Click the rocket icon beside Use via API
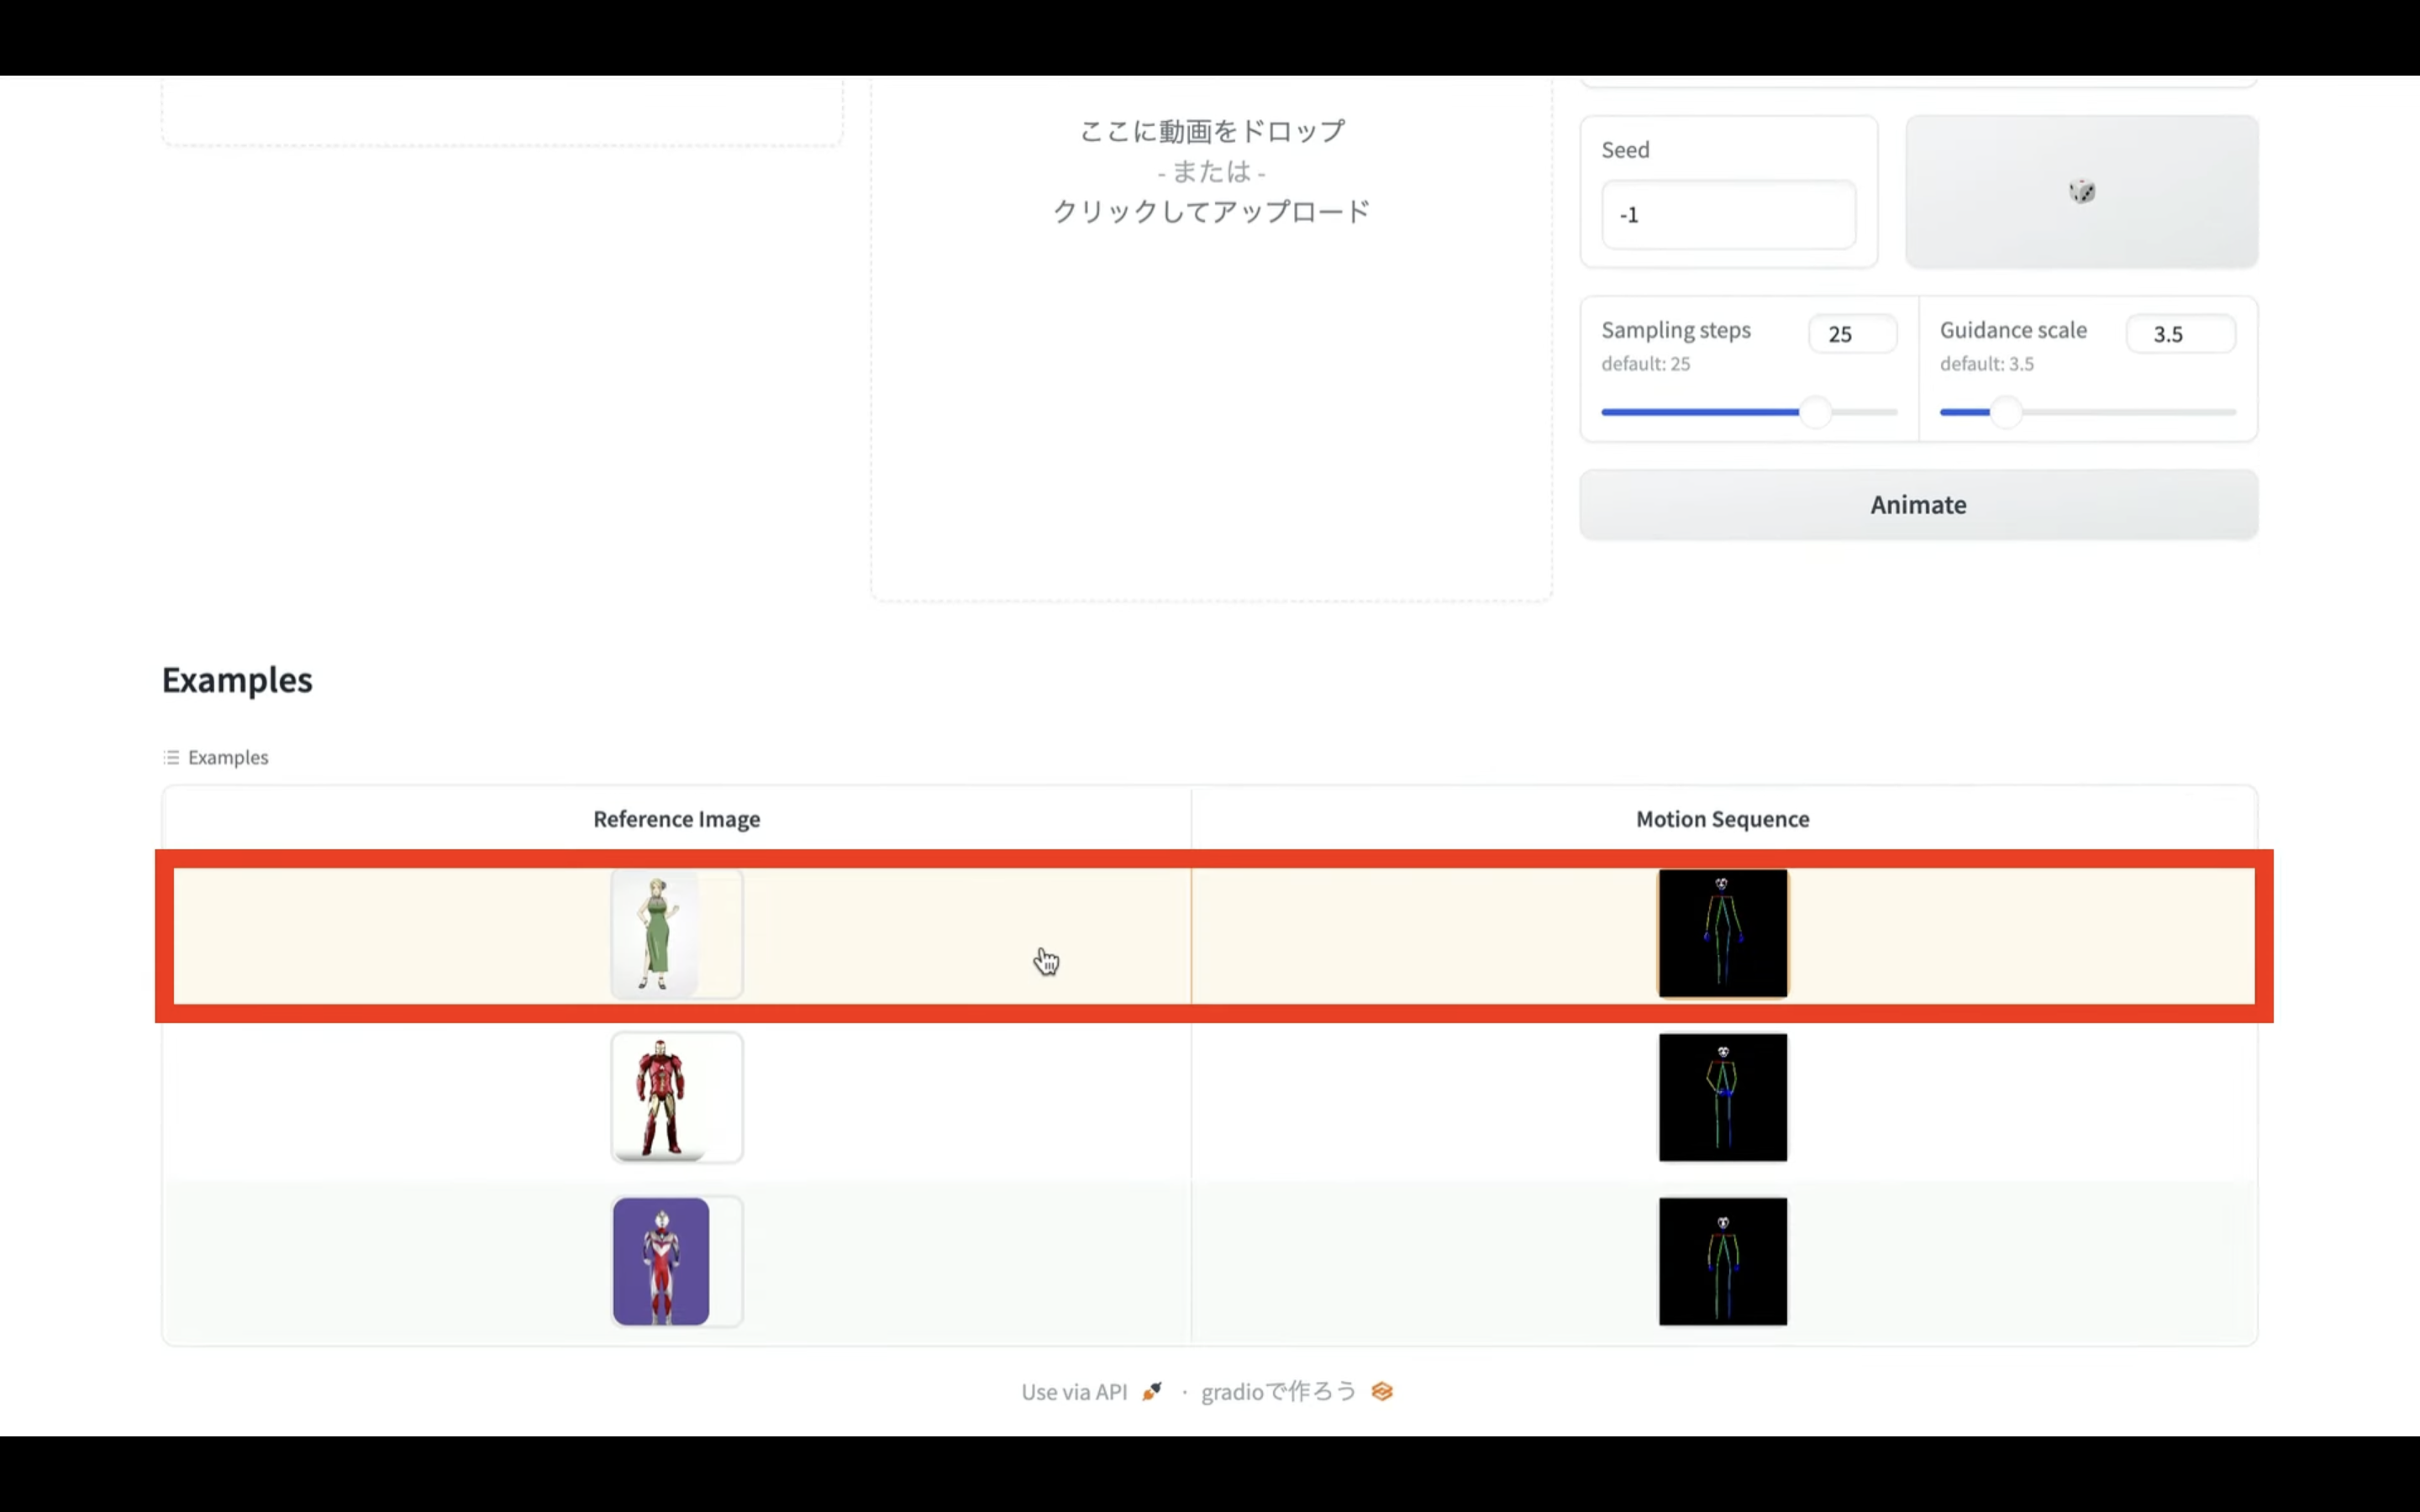Screen dimensions: 2420x1512 tap(1152, 1392)
